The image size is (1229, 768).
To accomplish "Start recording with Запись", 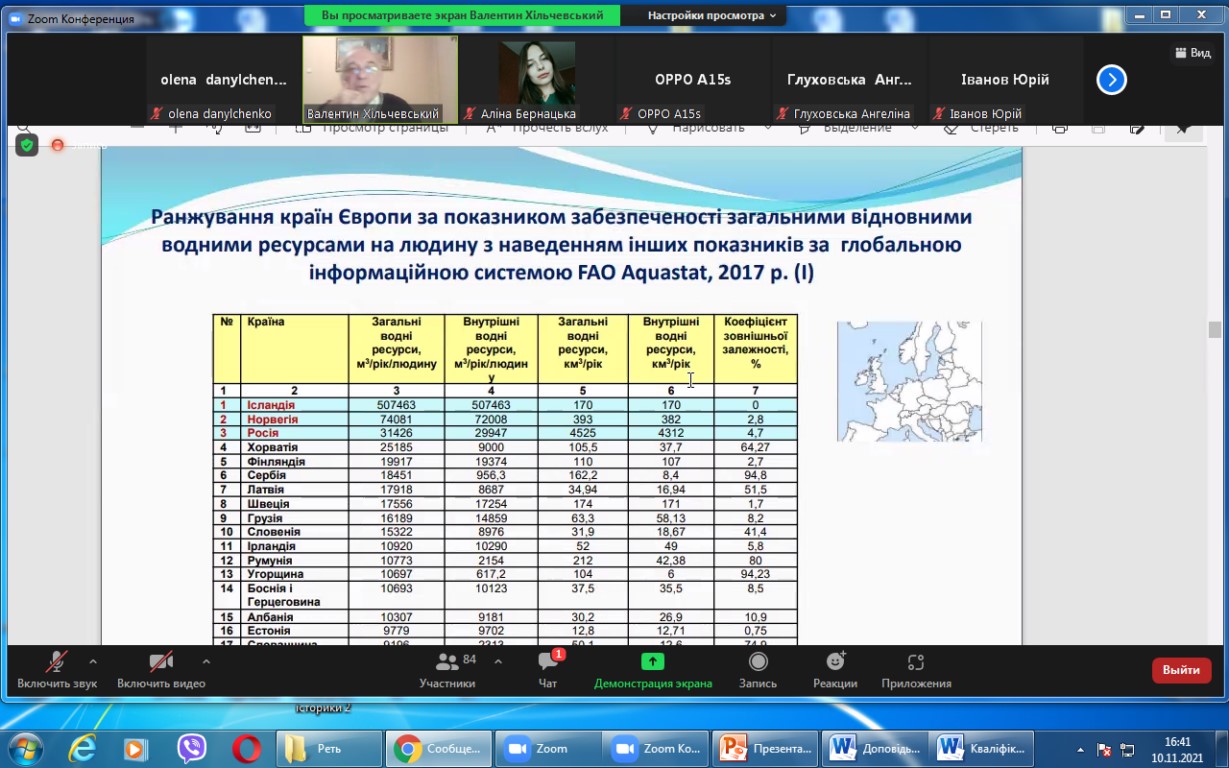I will coord(758,670).
